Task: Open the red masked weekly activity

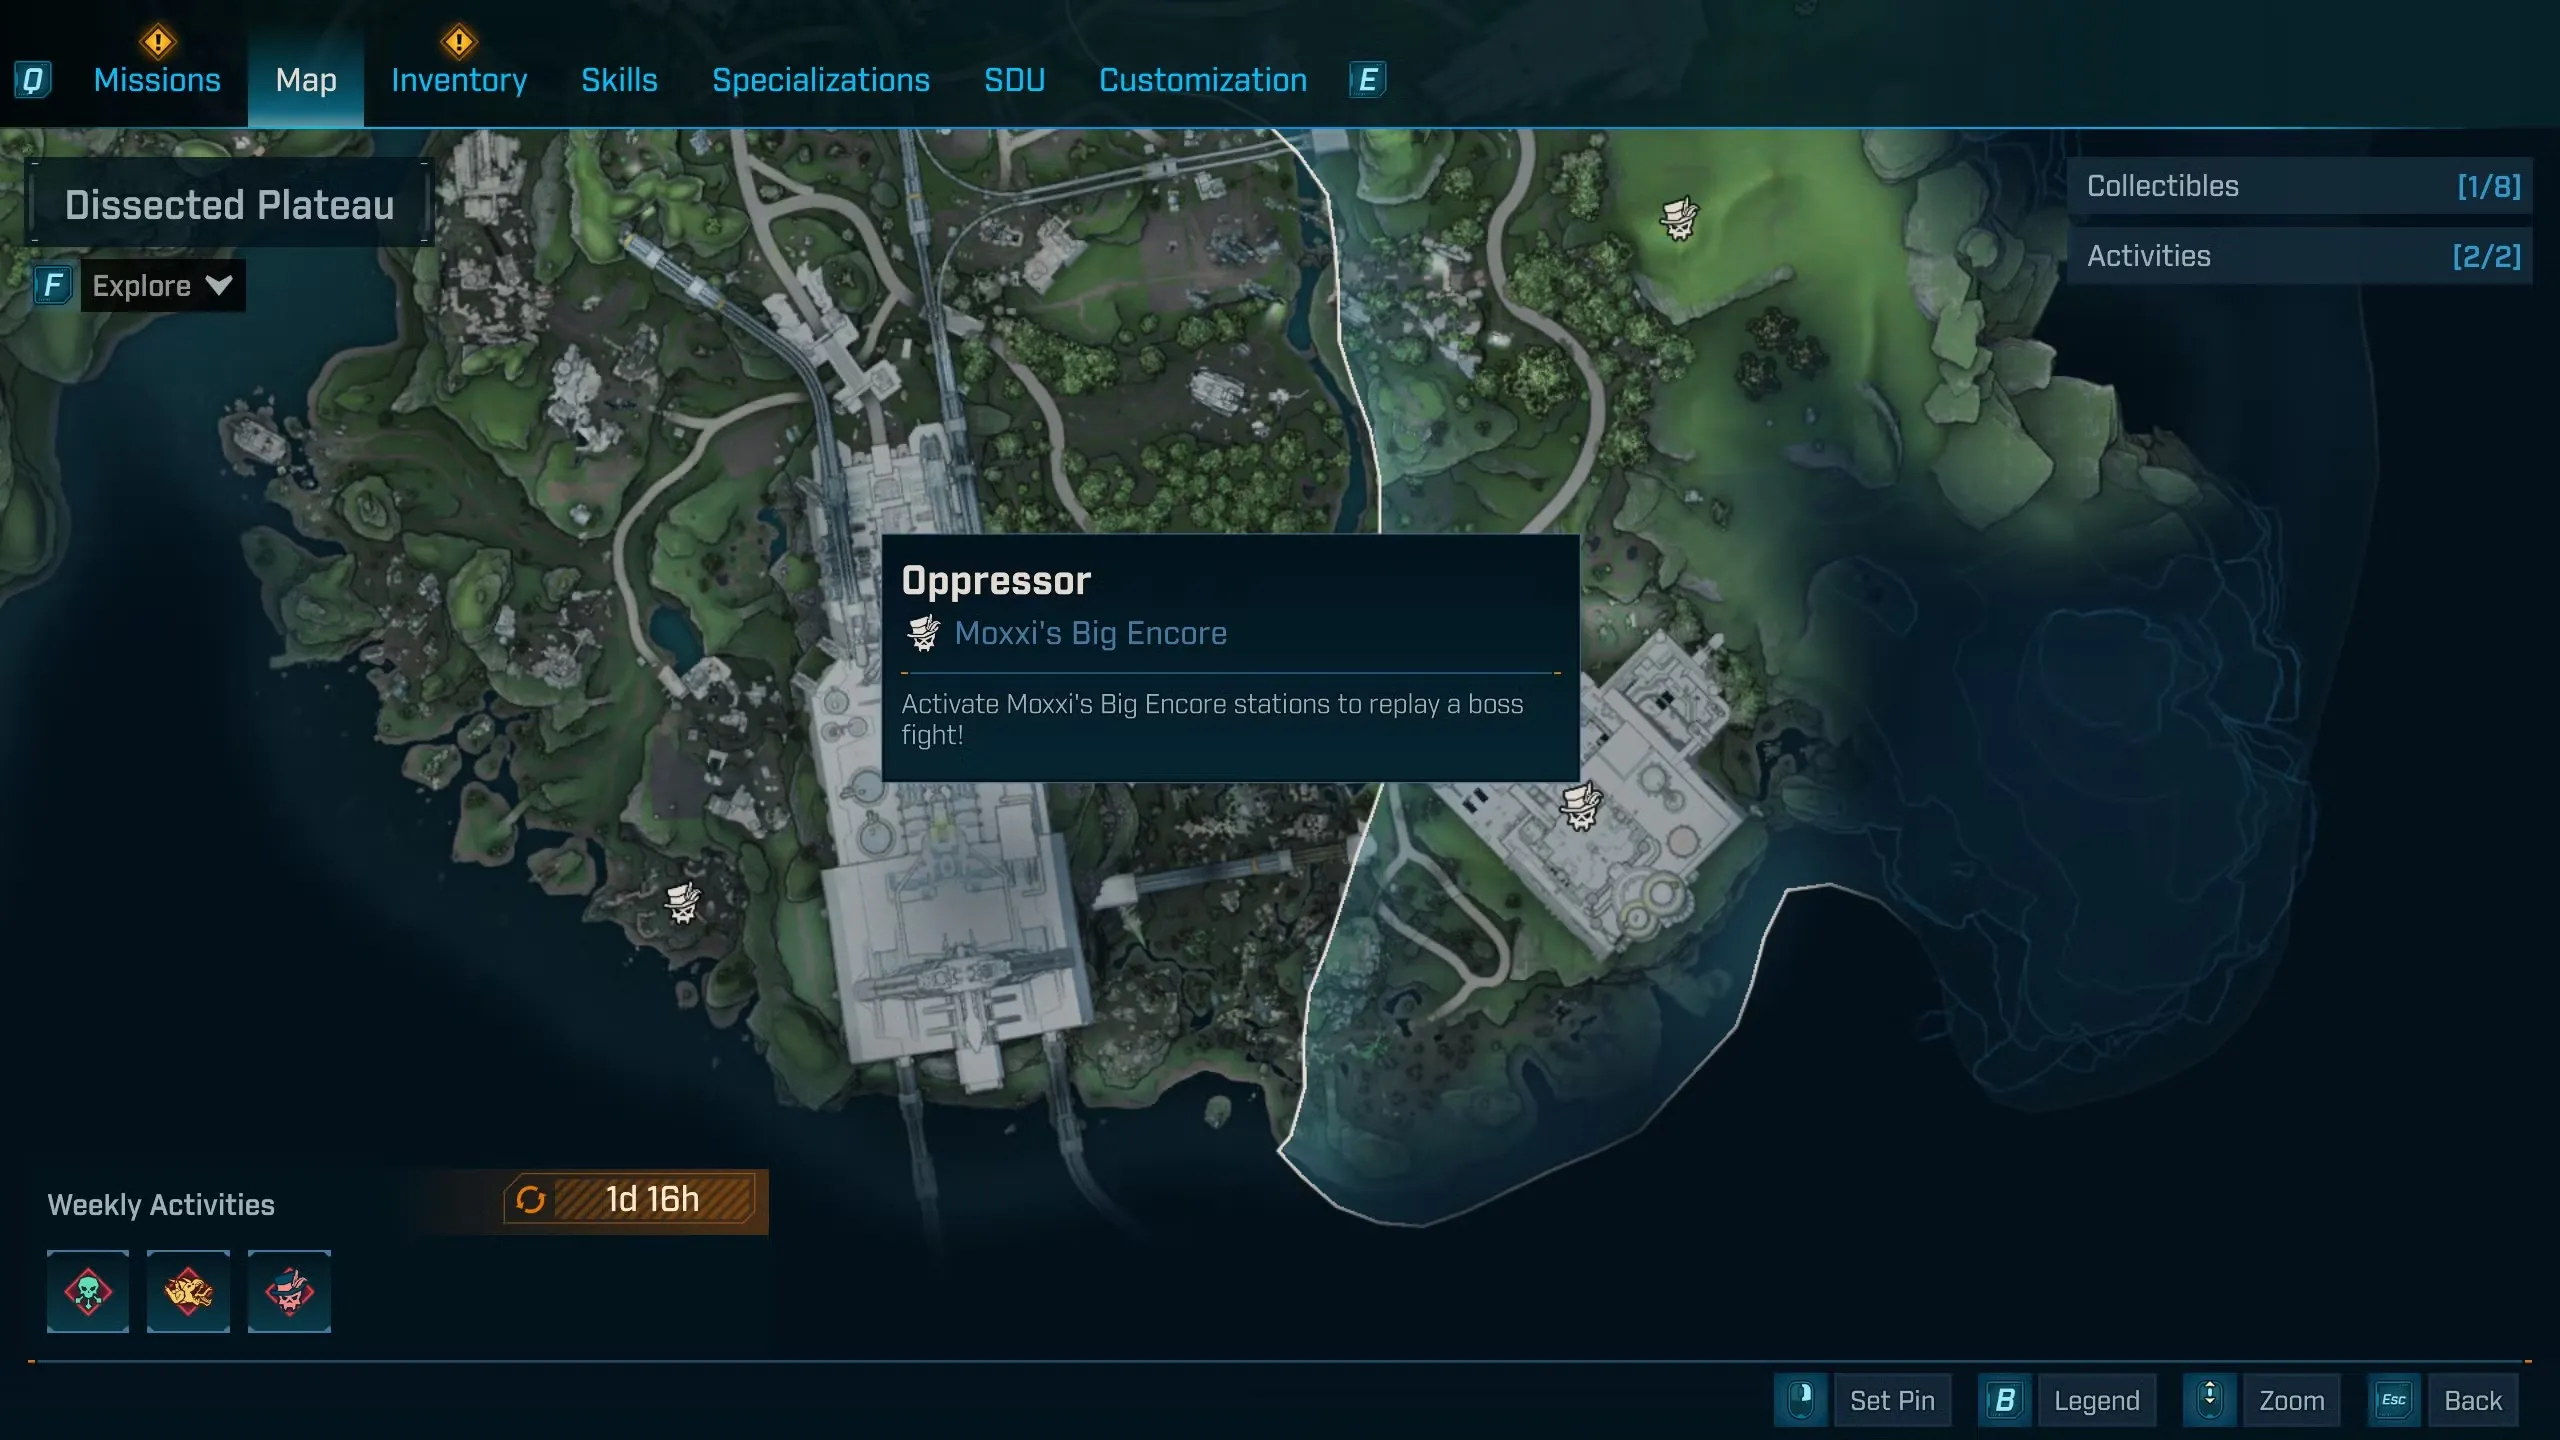Action: (289, 1291)
